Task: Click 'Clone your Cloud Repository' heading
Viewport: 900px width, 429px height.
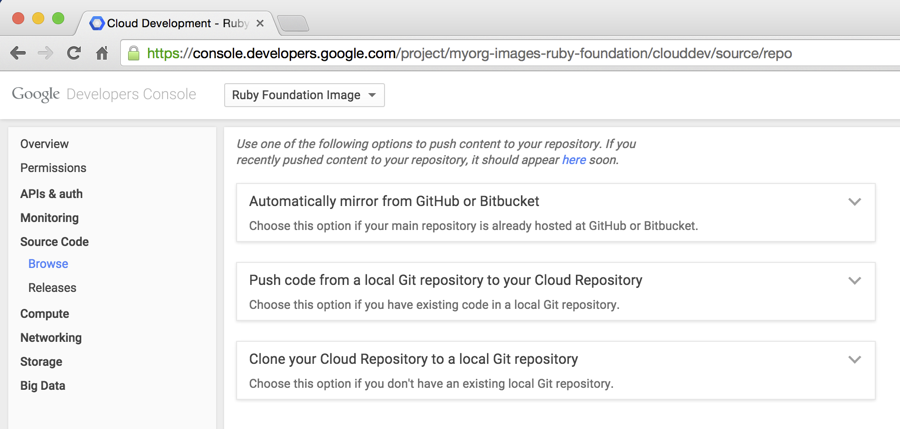Action: coord(413,359)
